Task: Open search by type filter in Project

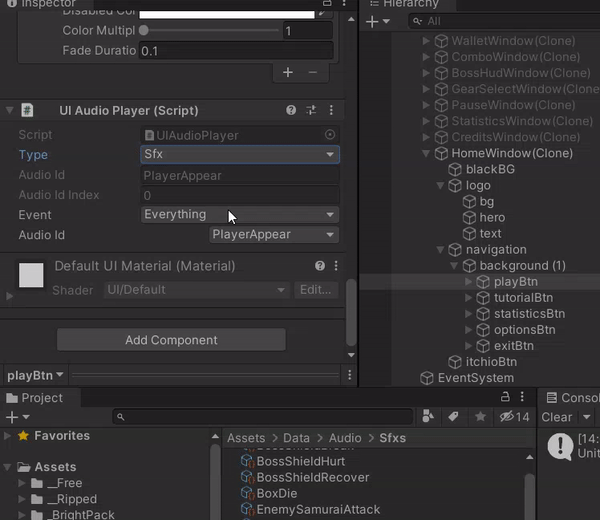Action: pyautogui.click(x=428, y=416)
